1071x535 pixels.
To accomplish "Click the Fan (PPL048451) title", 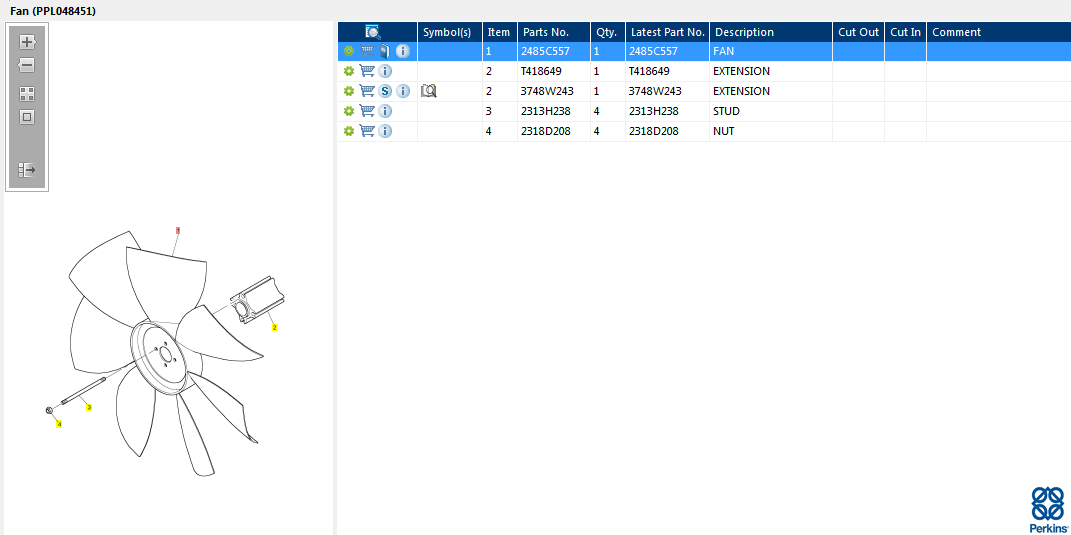I will (53, 12).
